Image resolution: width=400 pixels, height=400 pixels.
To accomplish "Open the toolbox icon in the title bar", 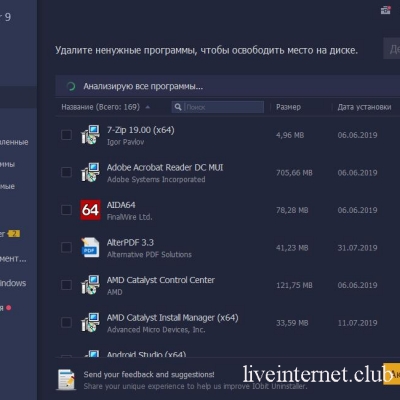I will pyautogui.click(x=386, y=10).
